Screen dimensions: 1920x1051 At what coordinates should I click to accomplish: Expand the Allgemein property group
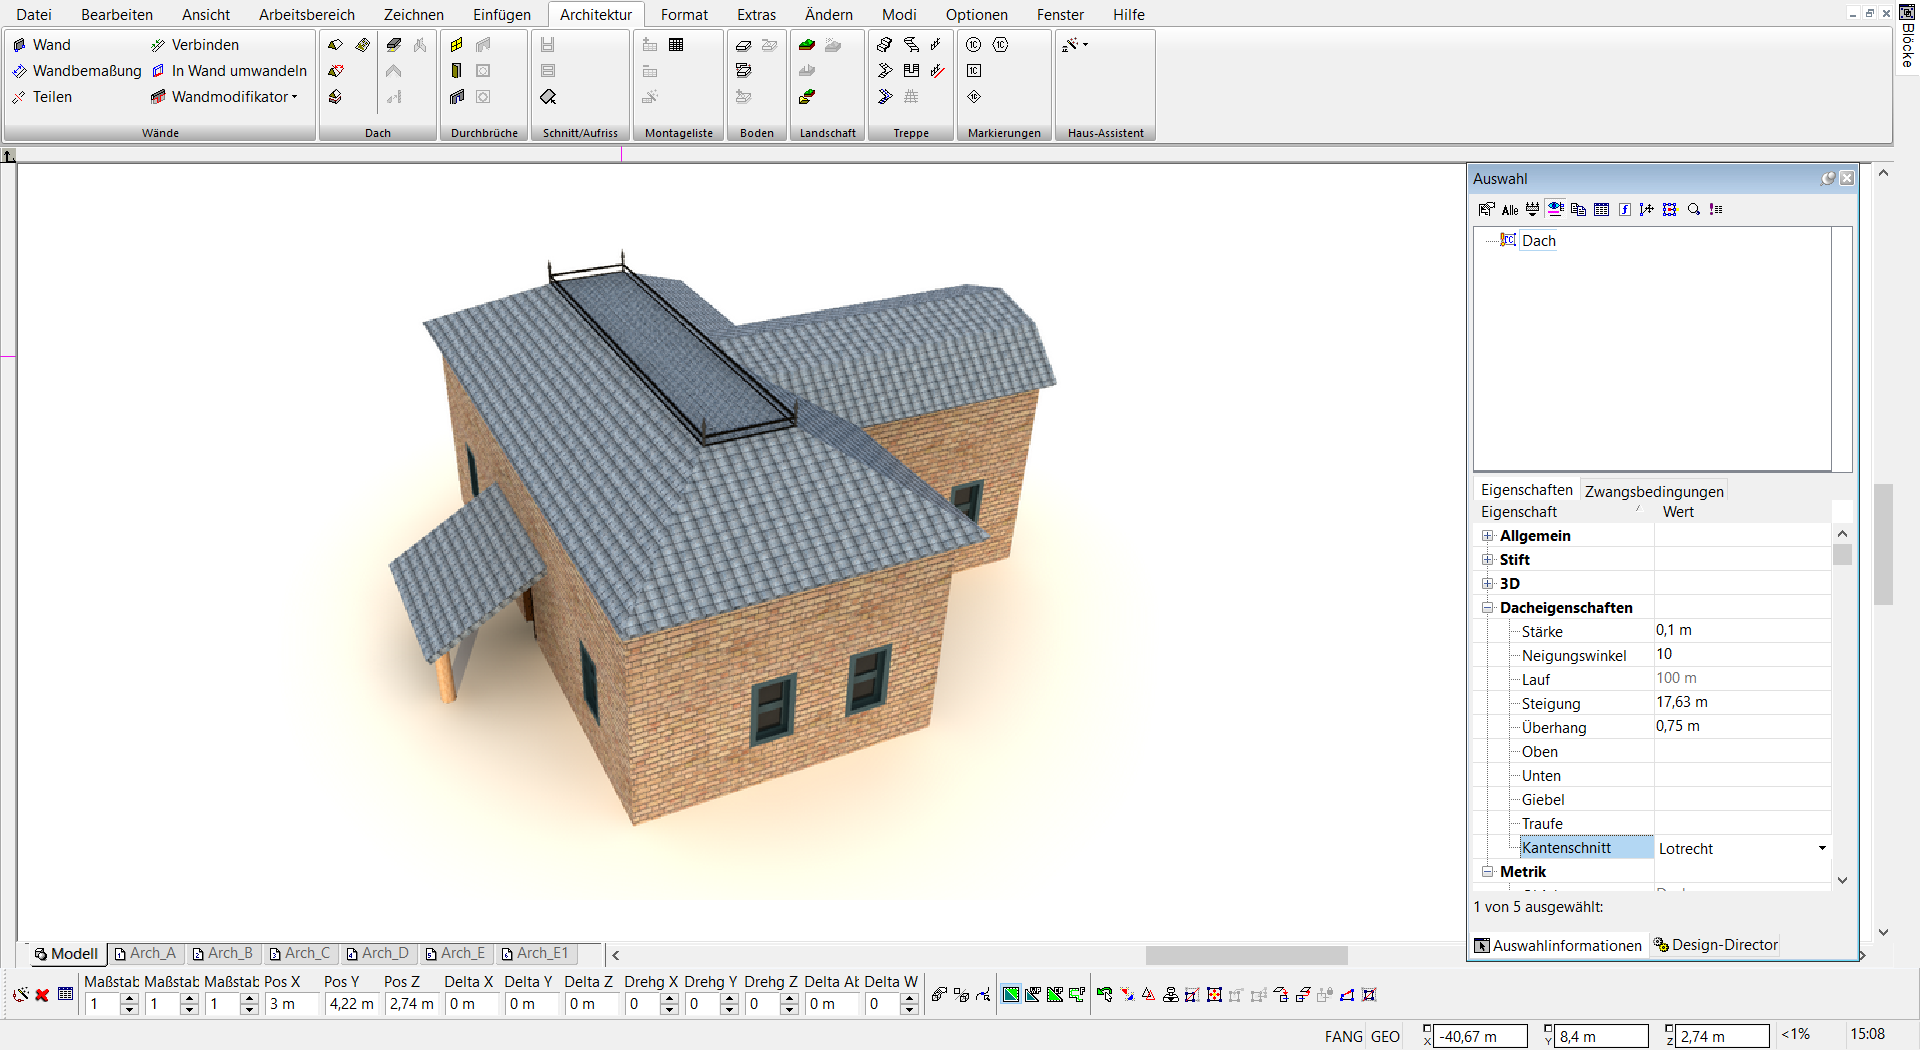point(1488,536)
